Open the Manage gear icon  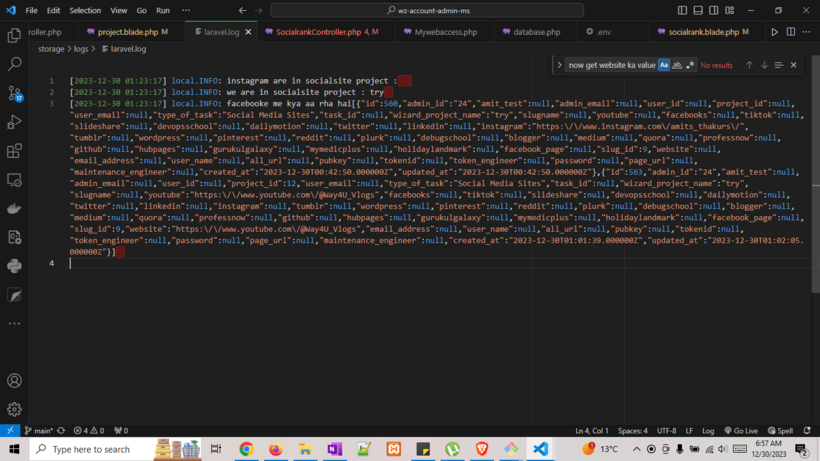[14, 409]
